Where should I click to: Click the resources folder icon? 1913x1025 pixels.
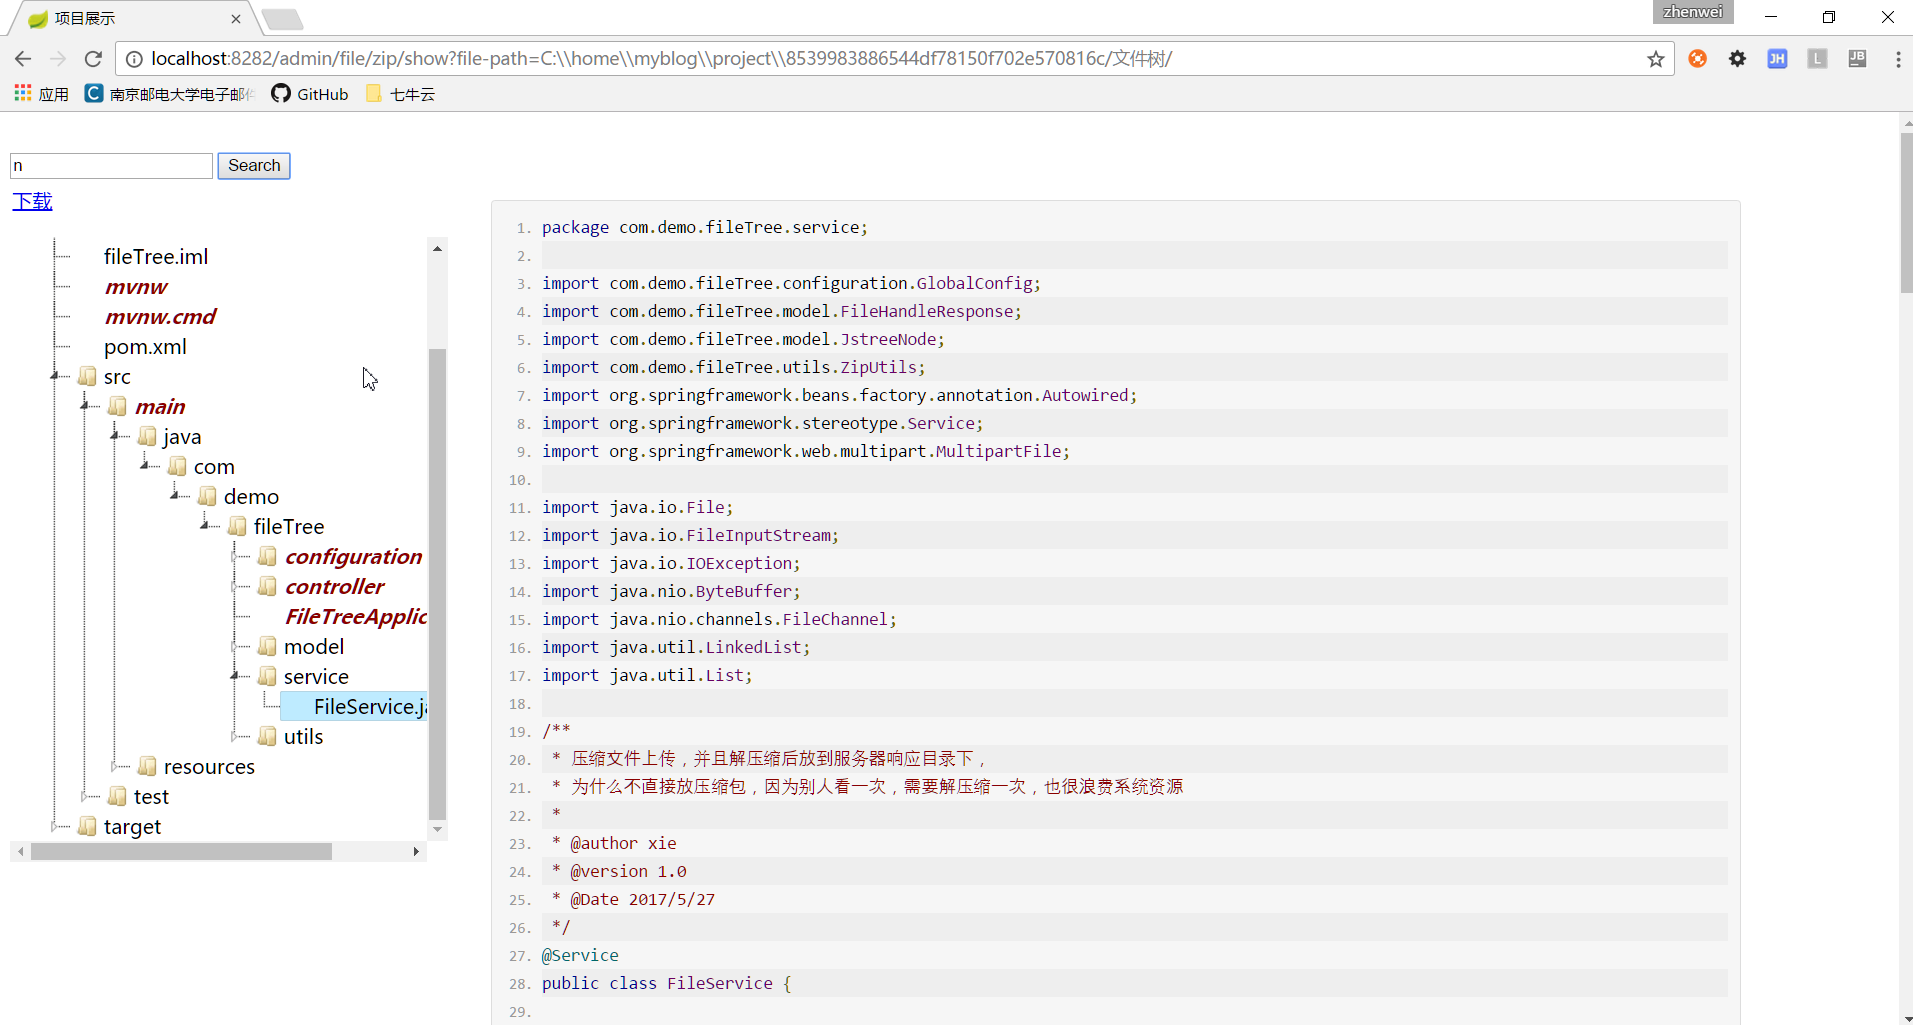[x=148, y=766]
